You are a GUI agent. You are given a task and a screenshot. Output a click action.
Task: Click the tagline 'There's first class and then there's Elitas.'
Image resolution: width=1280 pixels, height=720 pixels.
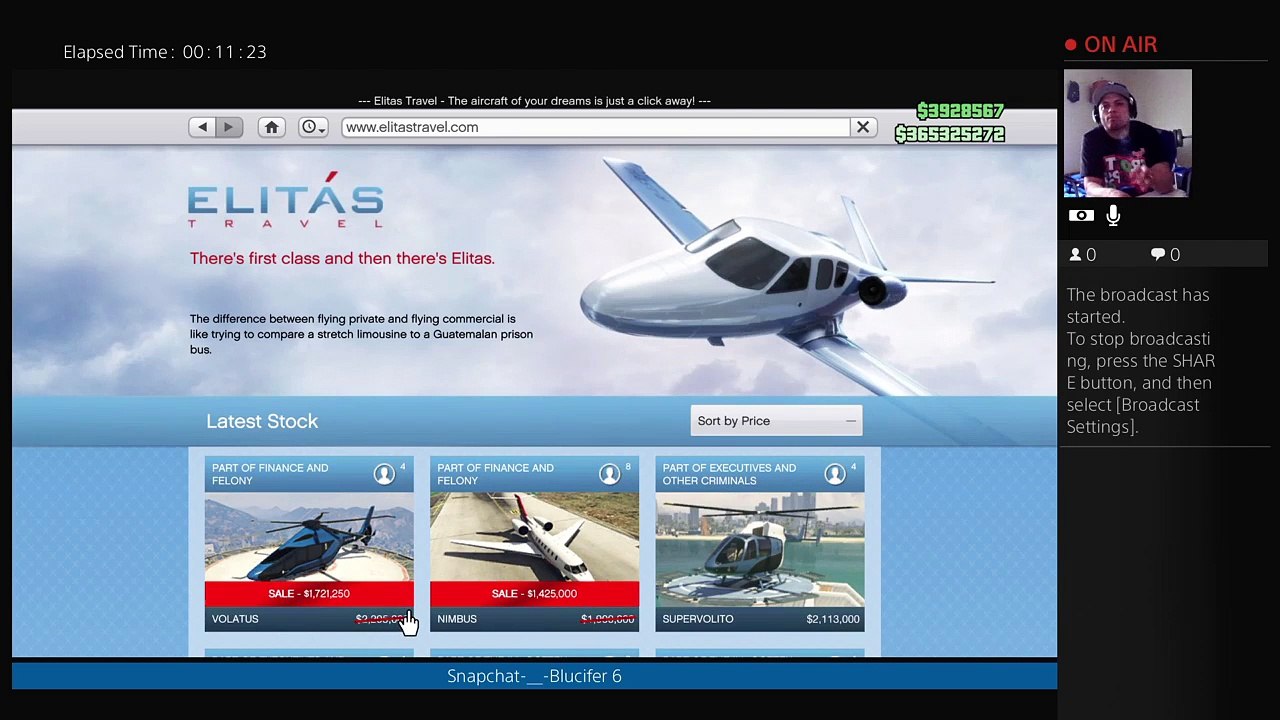pyautogui.click(x=342, y=258)
